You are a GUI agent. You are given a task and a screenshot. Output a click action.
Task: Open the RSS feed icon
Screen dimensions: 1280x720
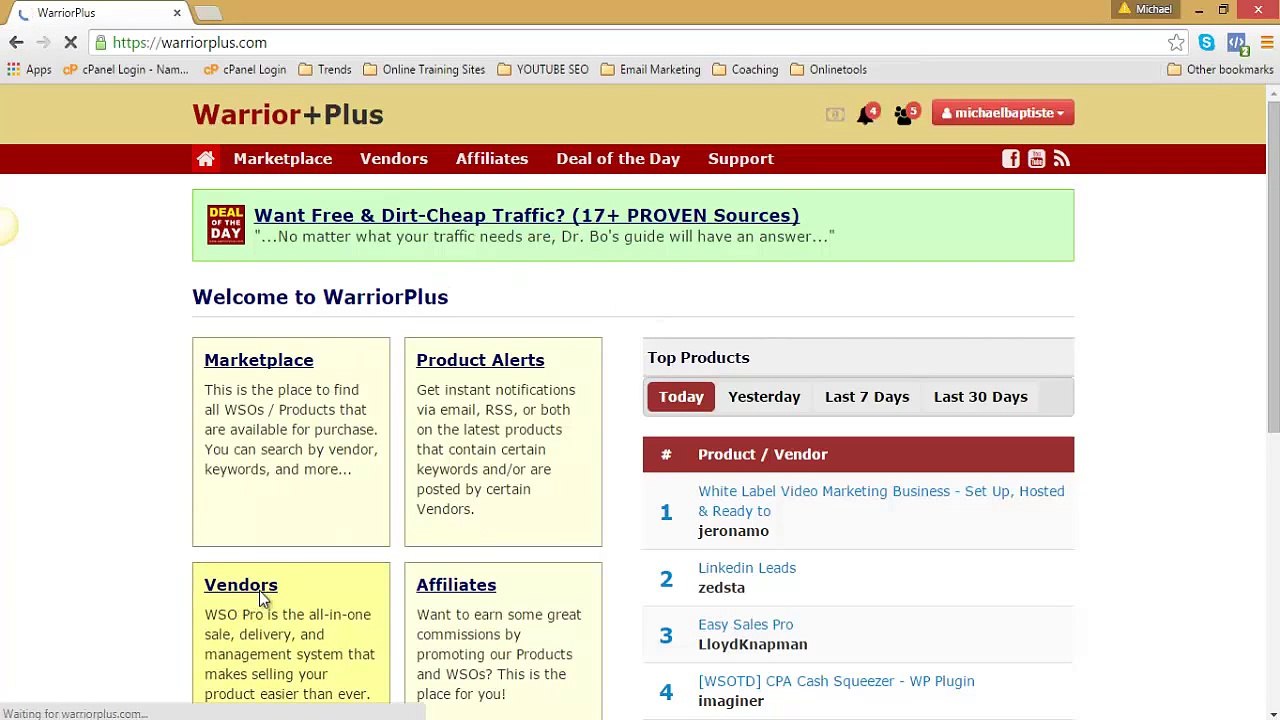[1062, 159]
